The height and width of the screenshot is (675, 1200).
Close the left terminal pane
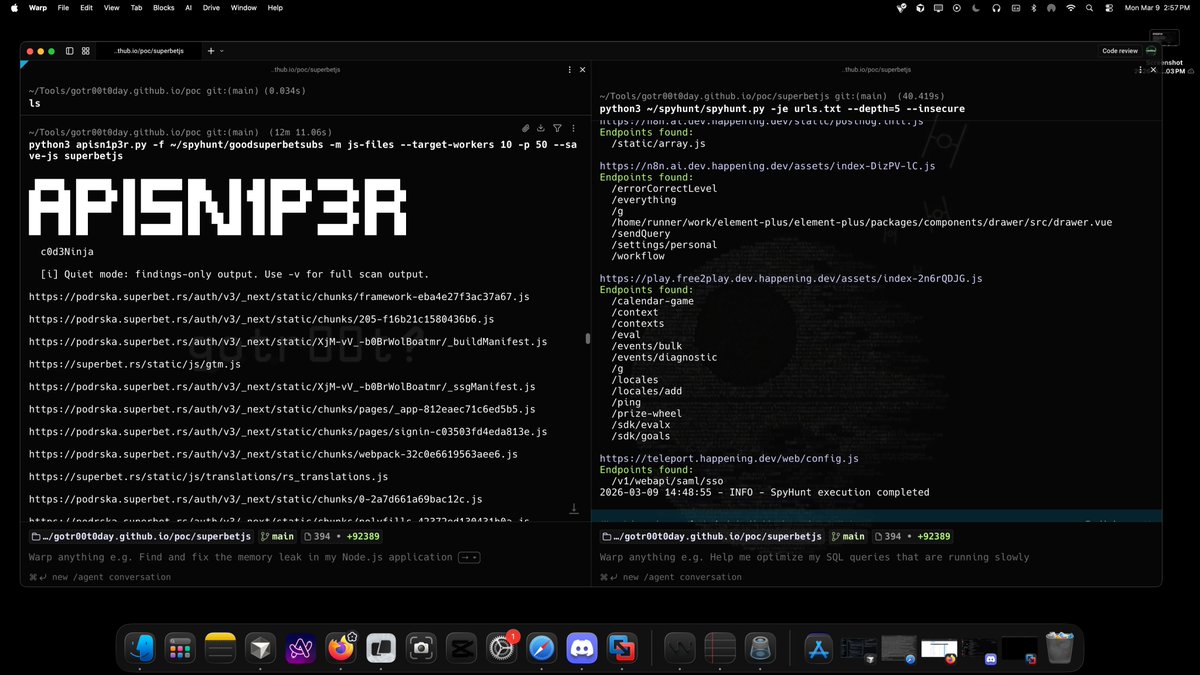582,70
